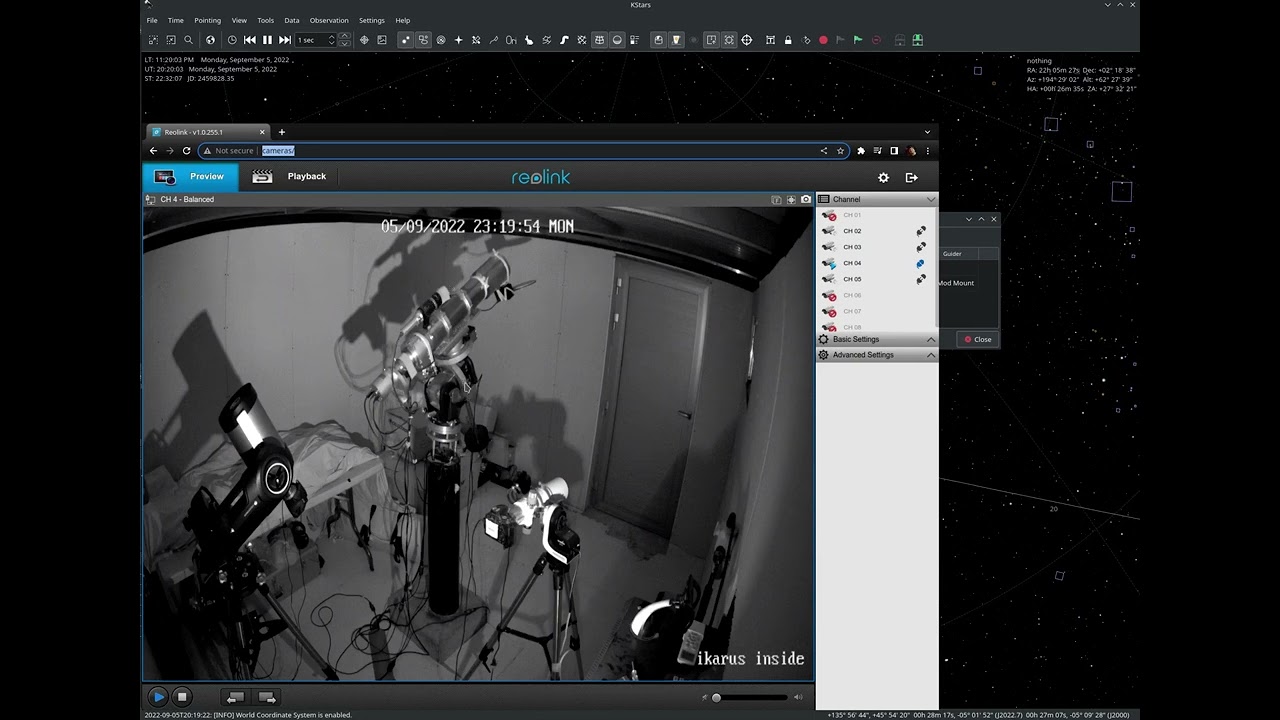
Task: Toggle deep sky objects display
Action: click(423, 40)
